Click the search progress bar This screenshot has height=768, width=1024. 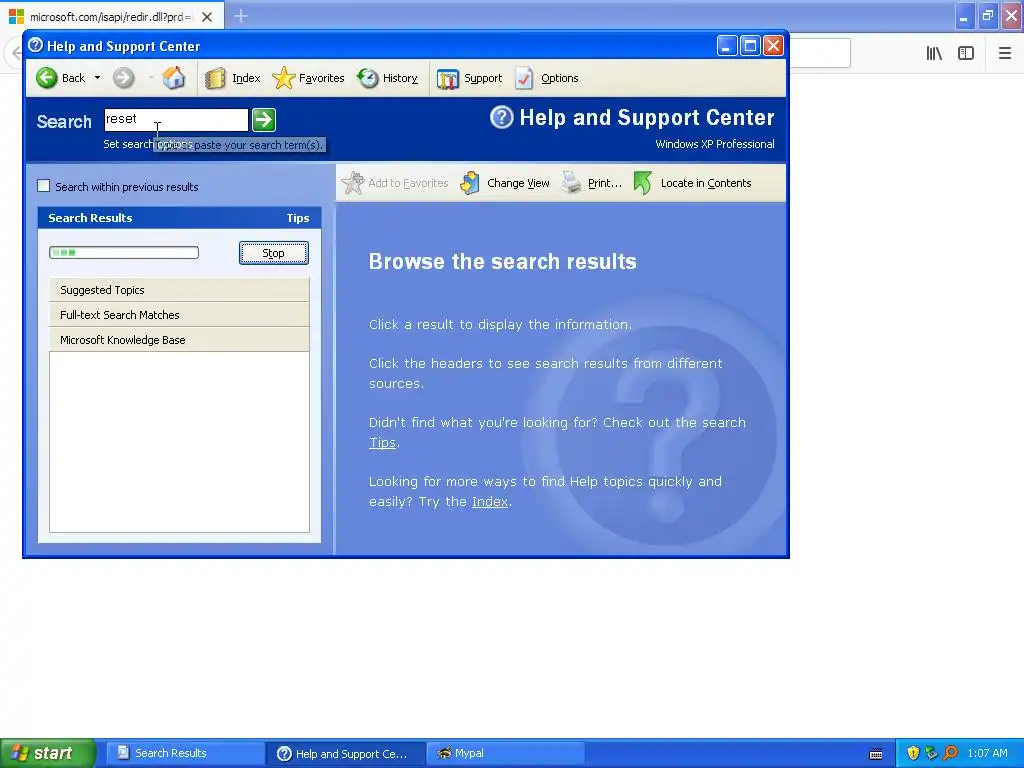click(x=124, y=253)
